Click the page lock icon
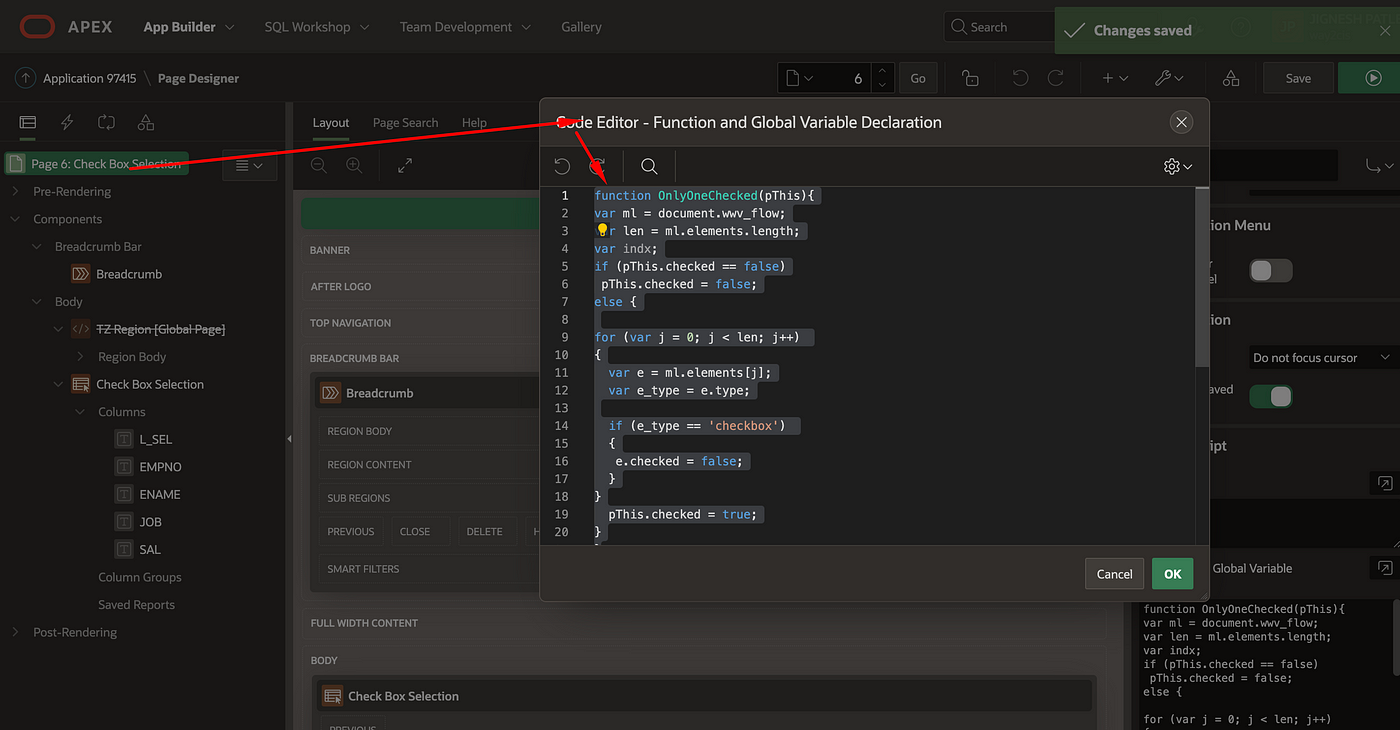This screenshot has height=730, width=1400. 969,78
